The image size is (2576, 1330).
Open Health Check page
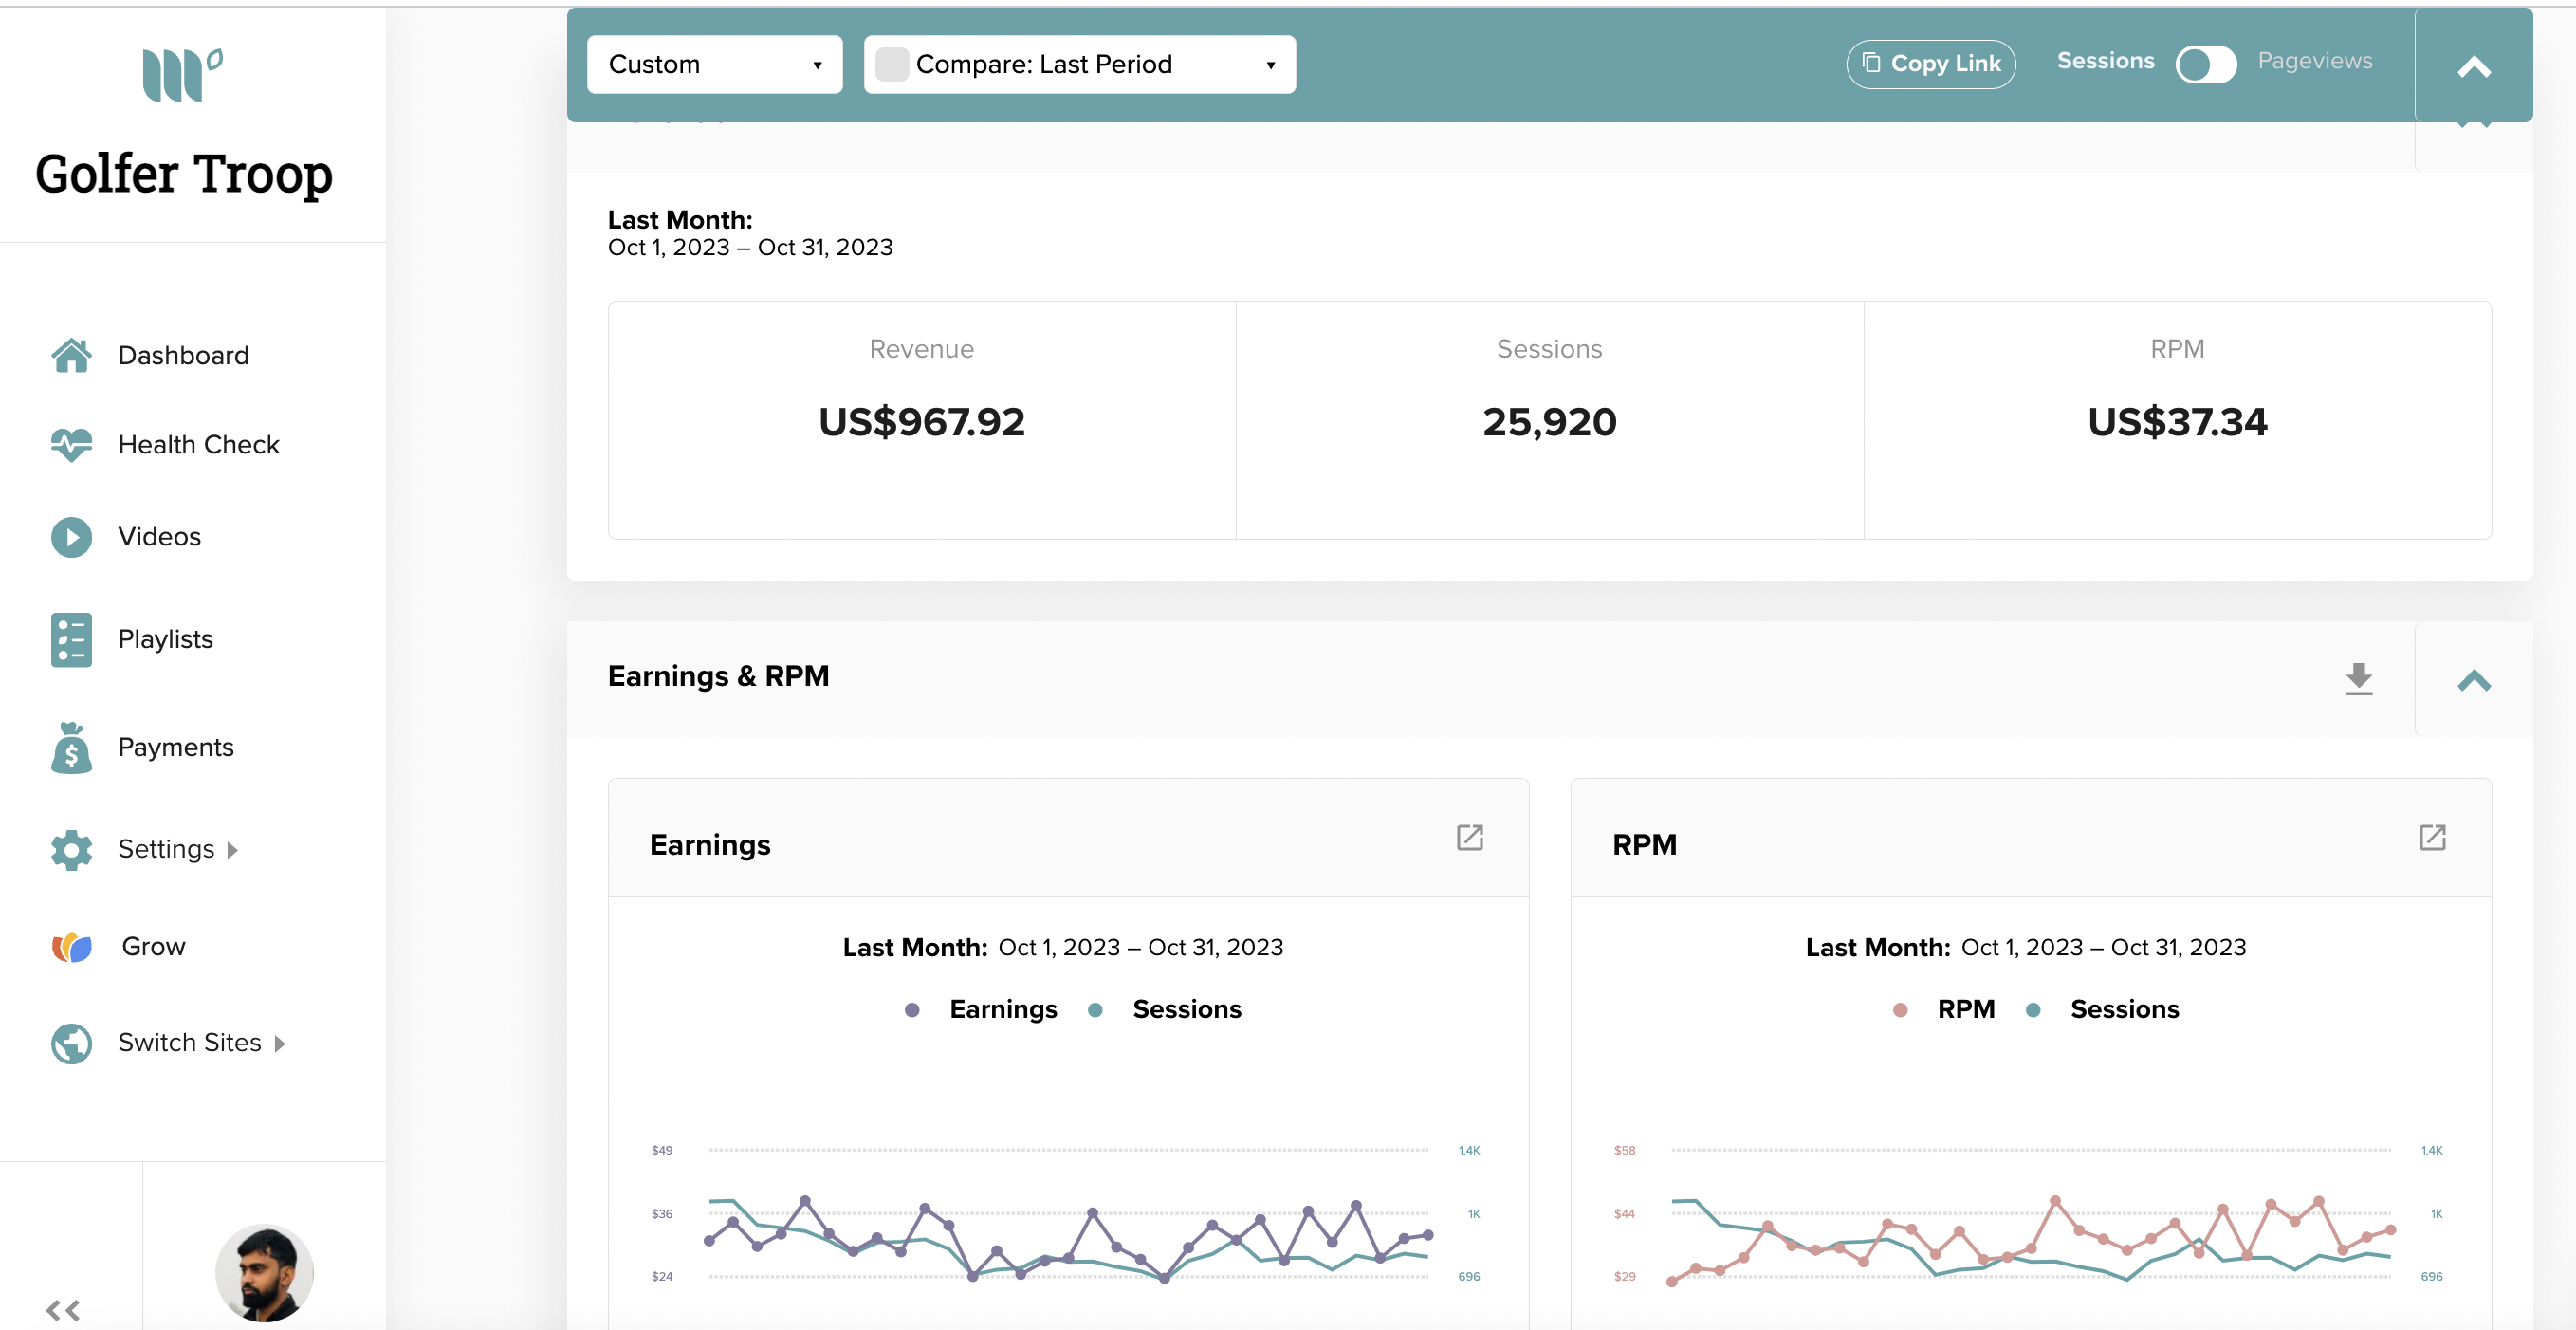(x=198, y=444)
